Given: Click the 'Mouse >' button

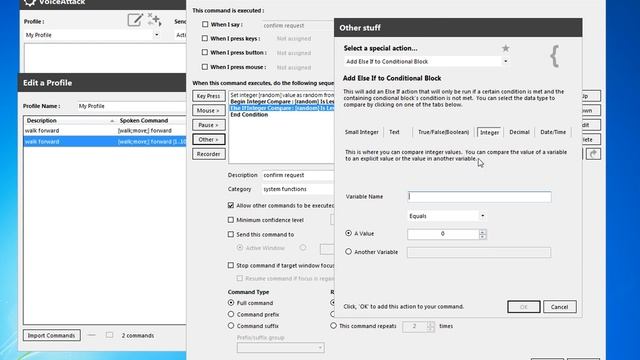Looking at the screenshot, I should [x=209, y=111].
